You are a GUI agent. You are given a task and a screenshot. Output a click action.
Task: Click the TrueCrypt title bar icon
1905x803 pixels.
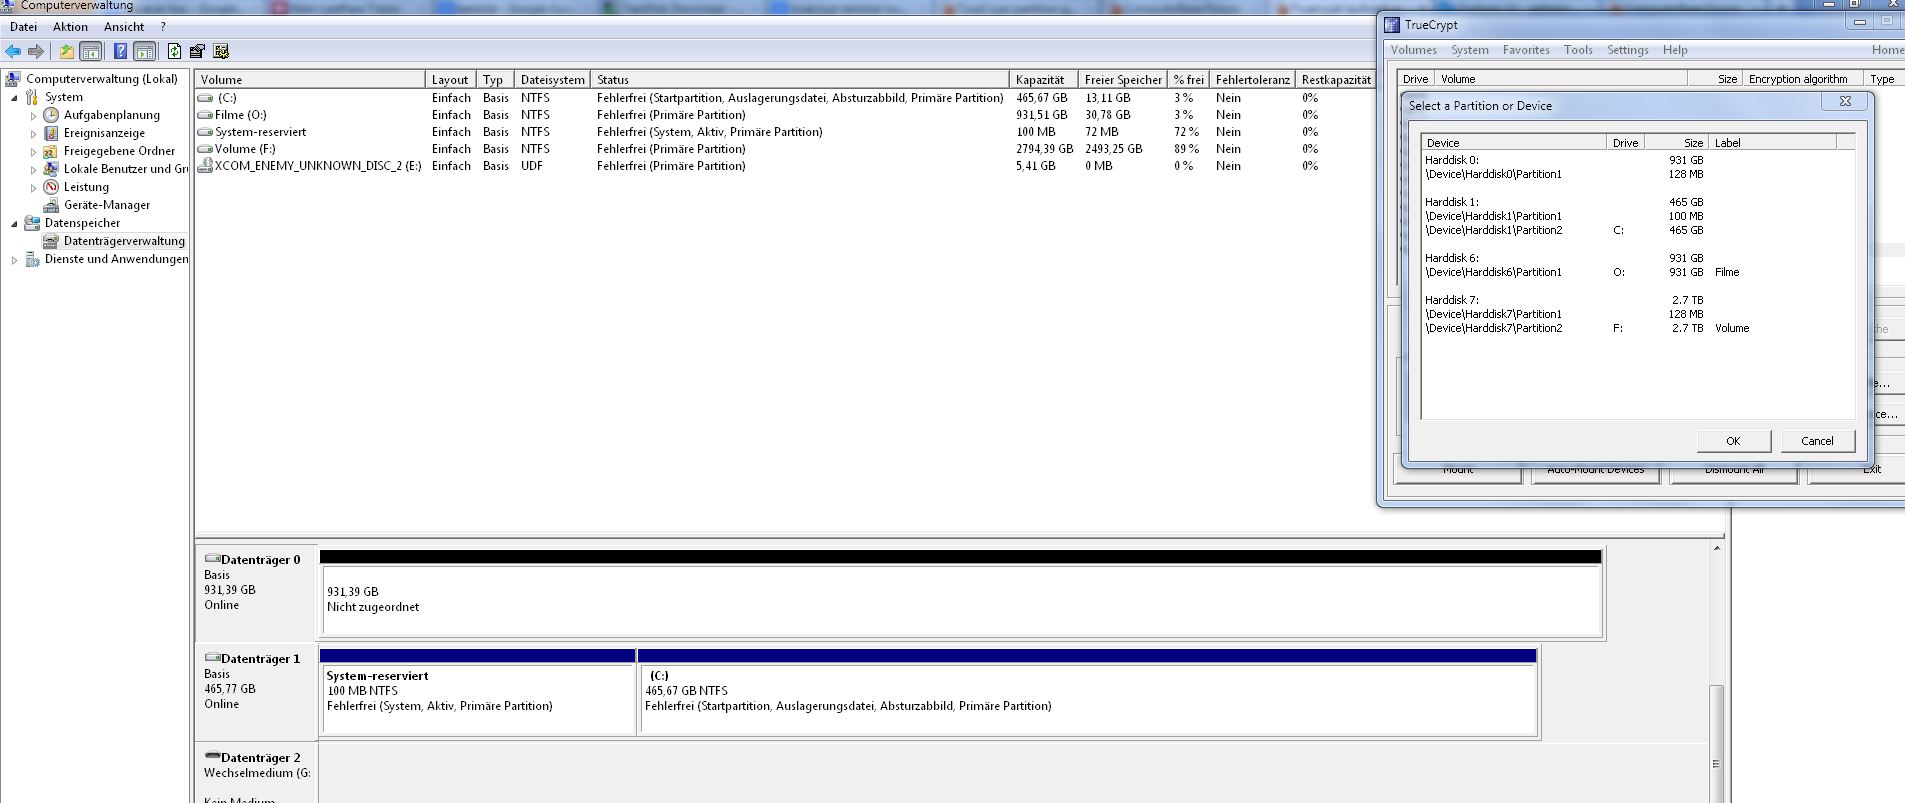[1392, 25]
